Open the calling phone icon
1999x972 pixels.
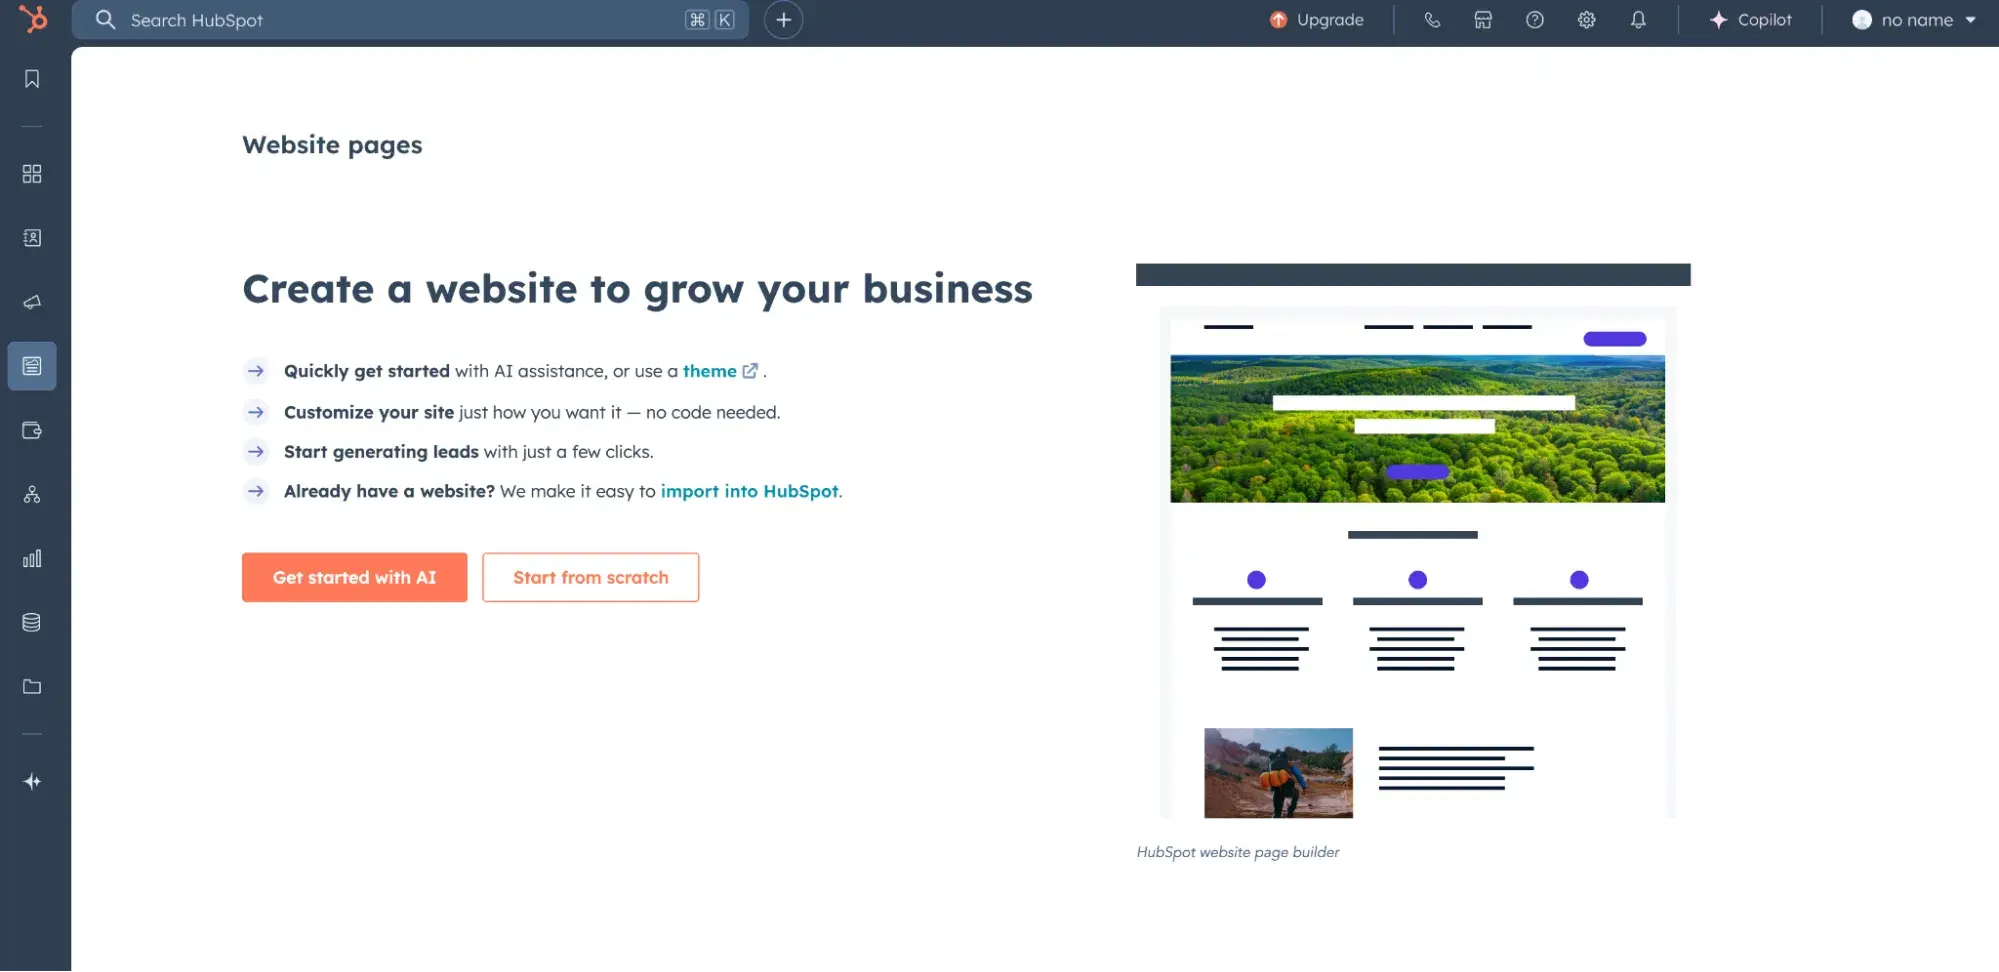click(1432, 20)
